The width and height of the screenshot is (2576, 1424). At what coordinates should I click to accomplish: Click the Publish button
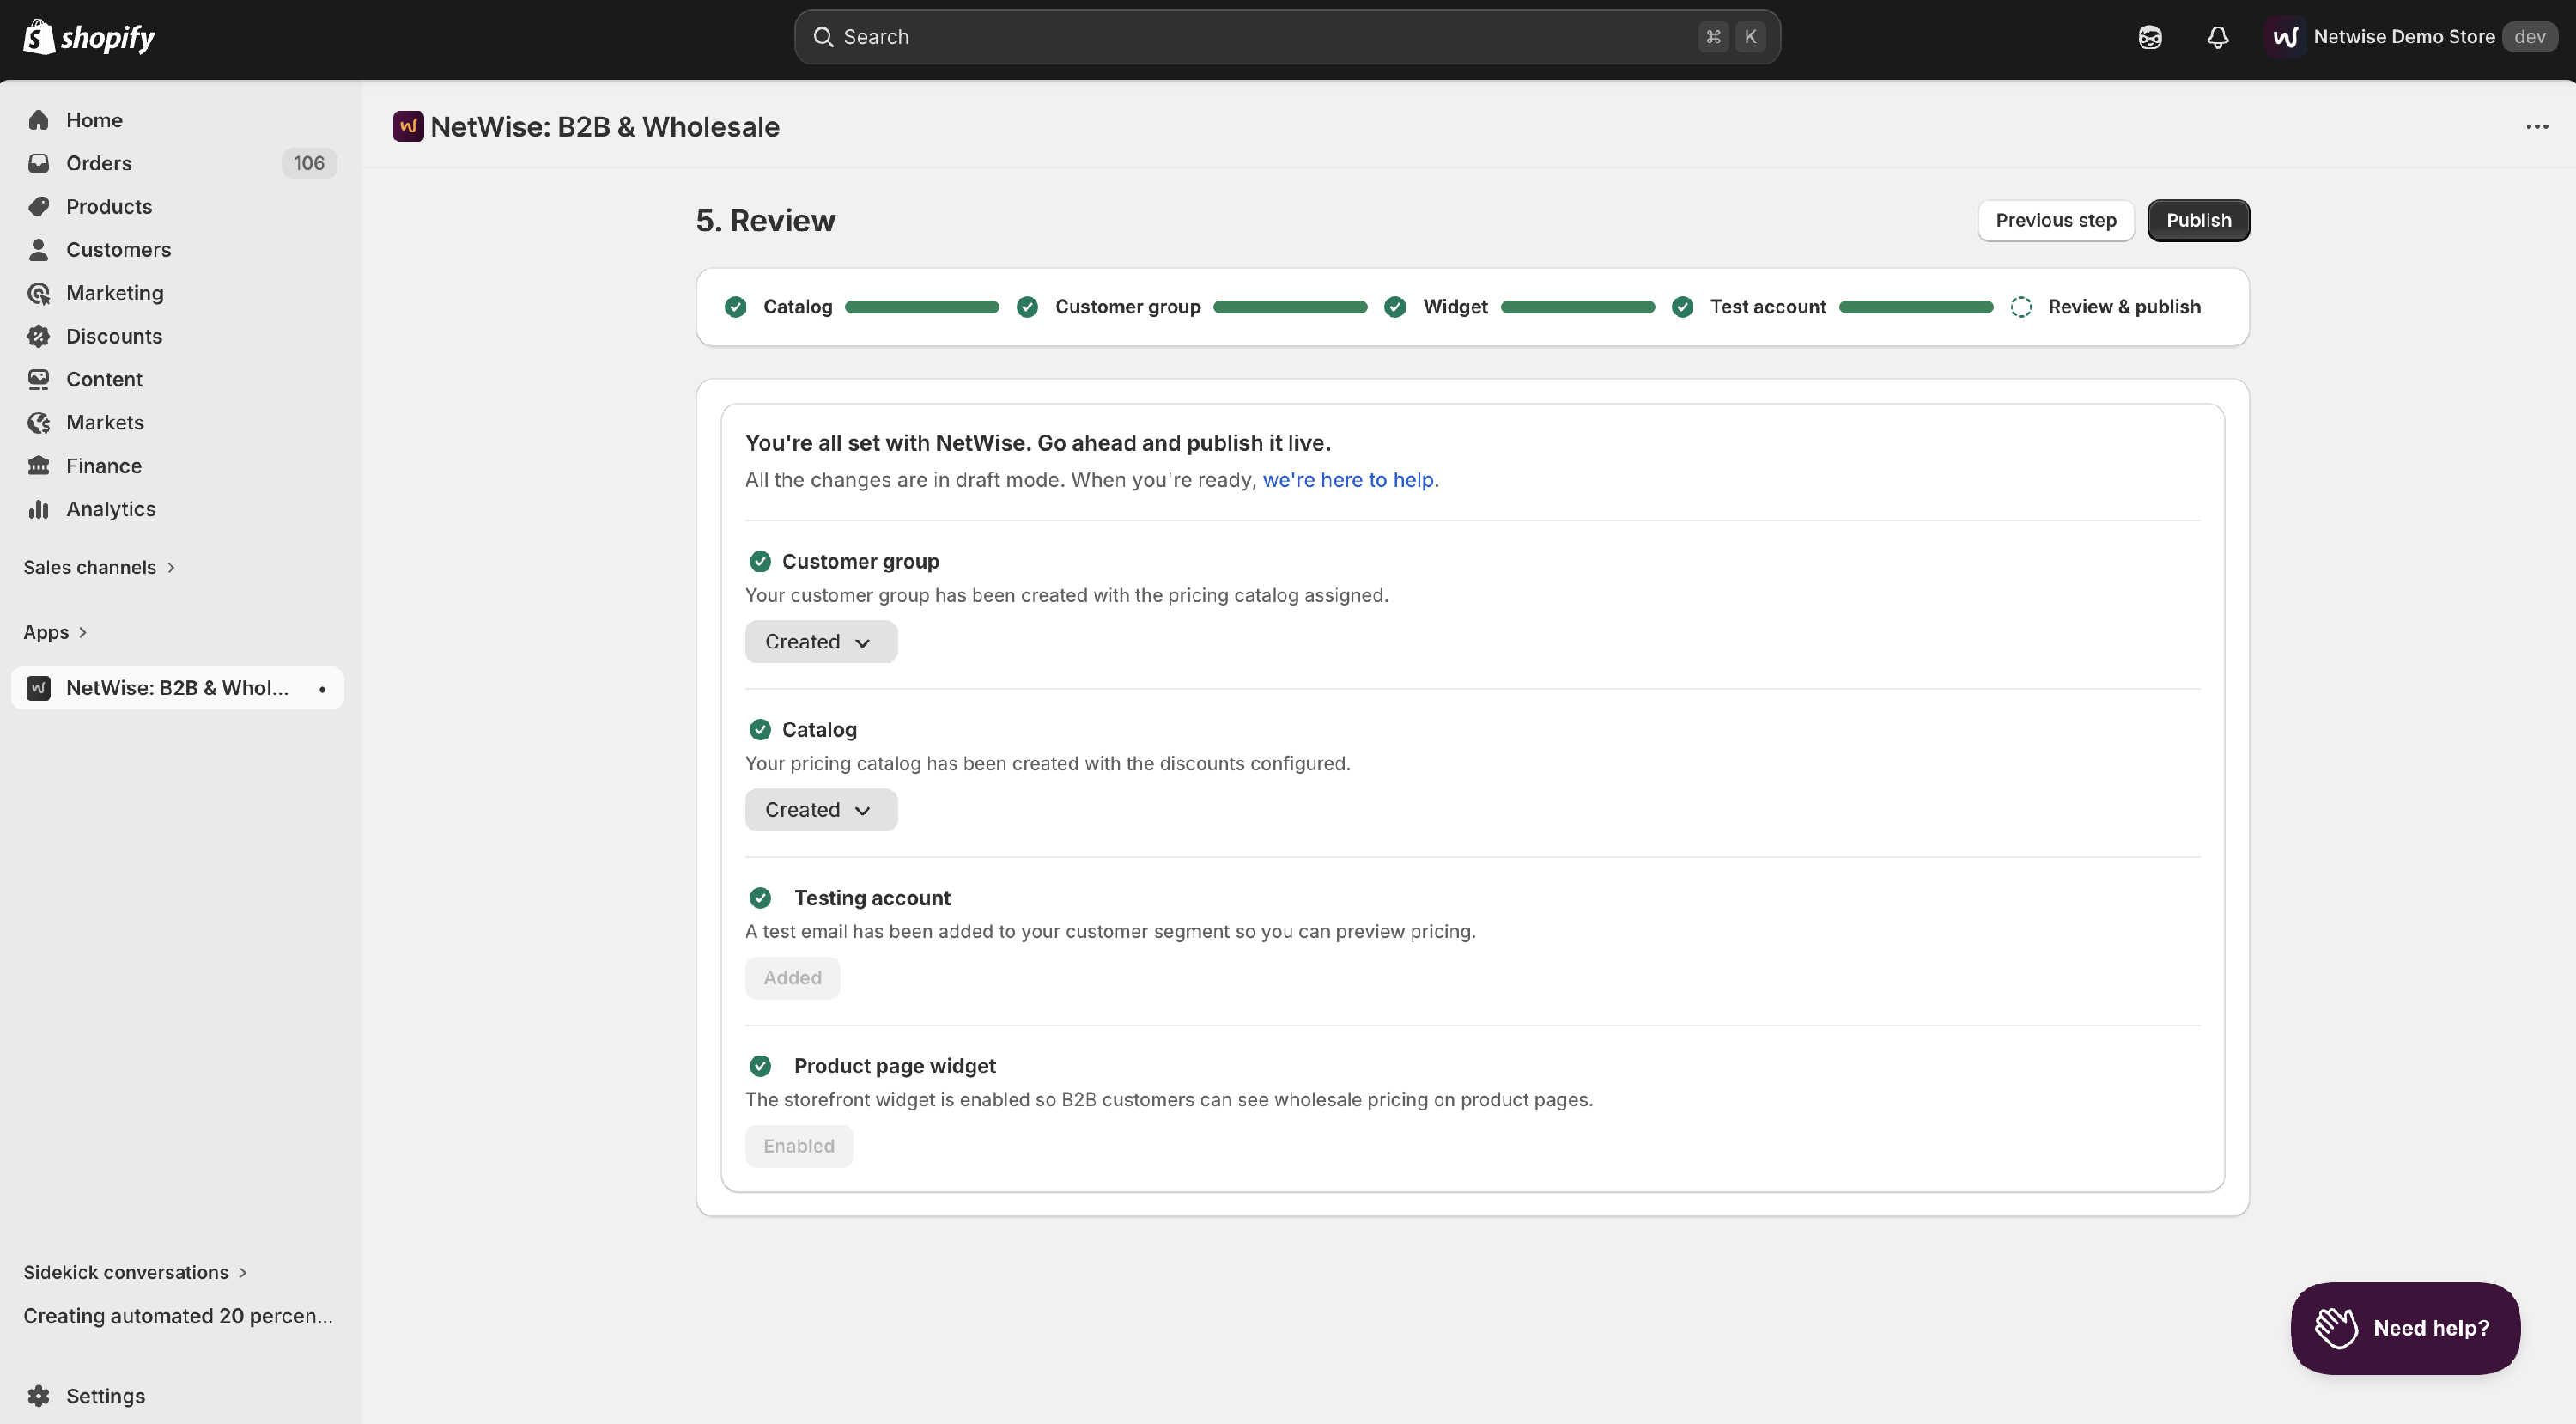click(2198, 221)
